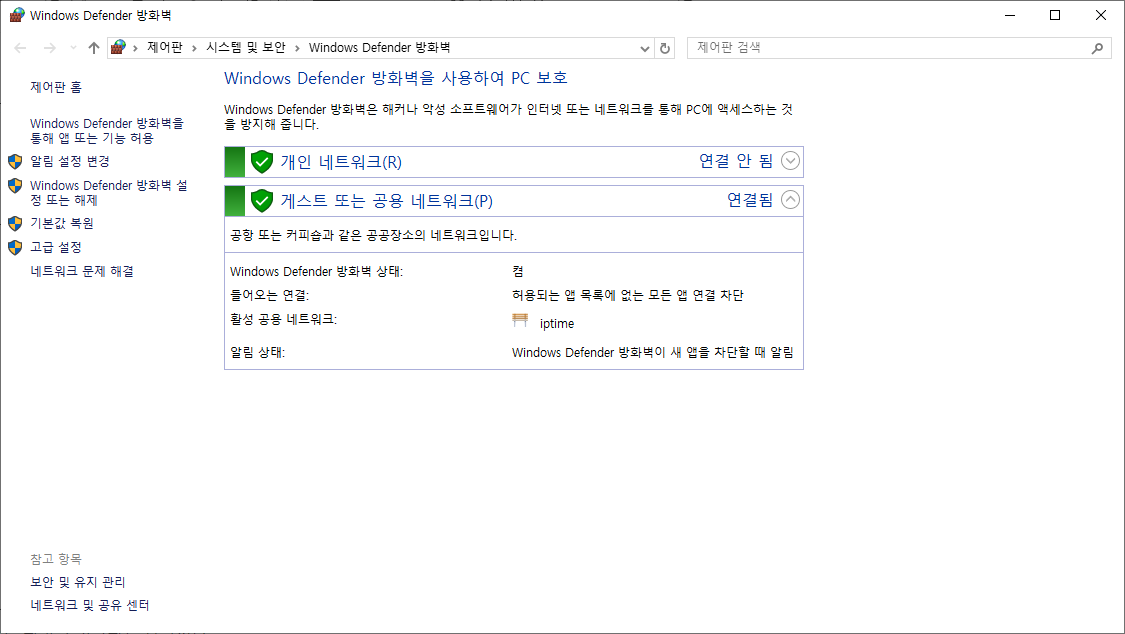Expand the 개인 네트워크 section chevron
Screen dimensions: 1125x634
[790, 161]
